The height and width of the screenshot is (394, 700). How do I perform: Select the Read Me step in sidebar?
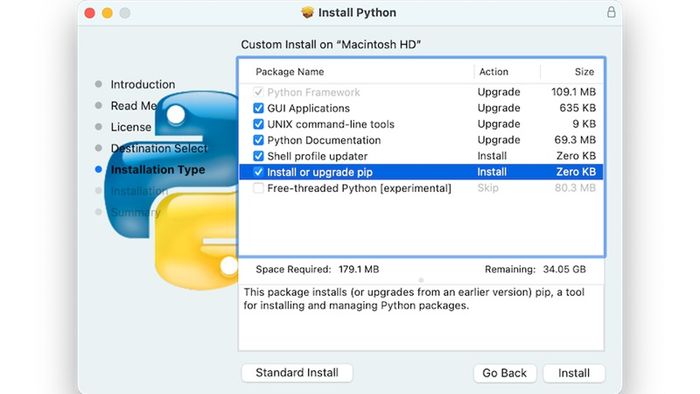pos(133,106)
